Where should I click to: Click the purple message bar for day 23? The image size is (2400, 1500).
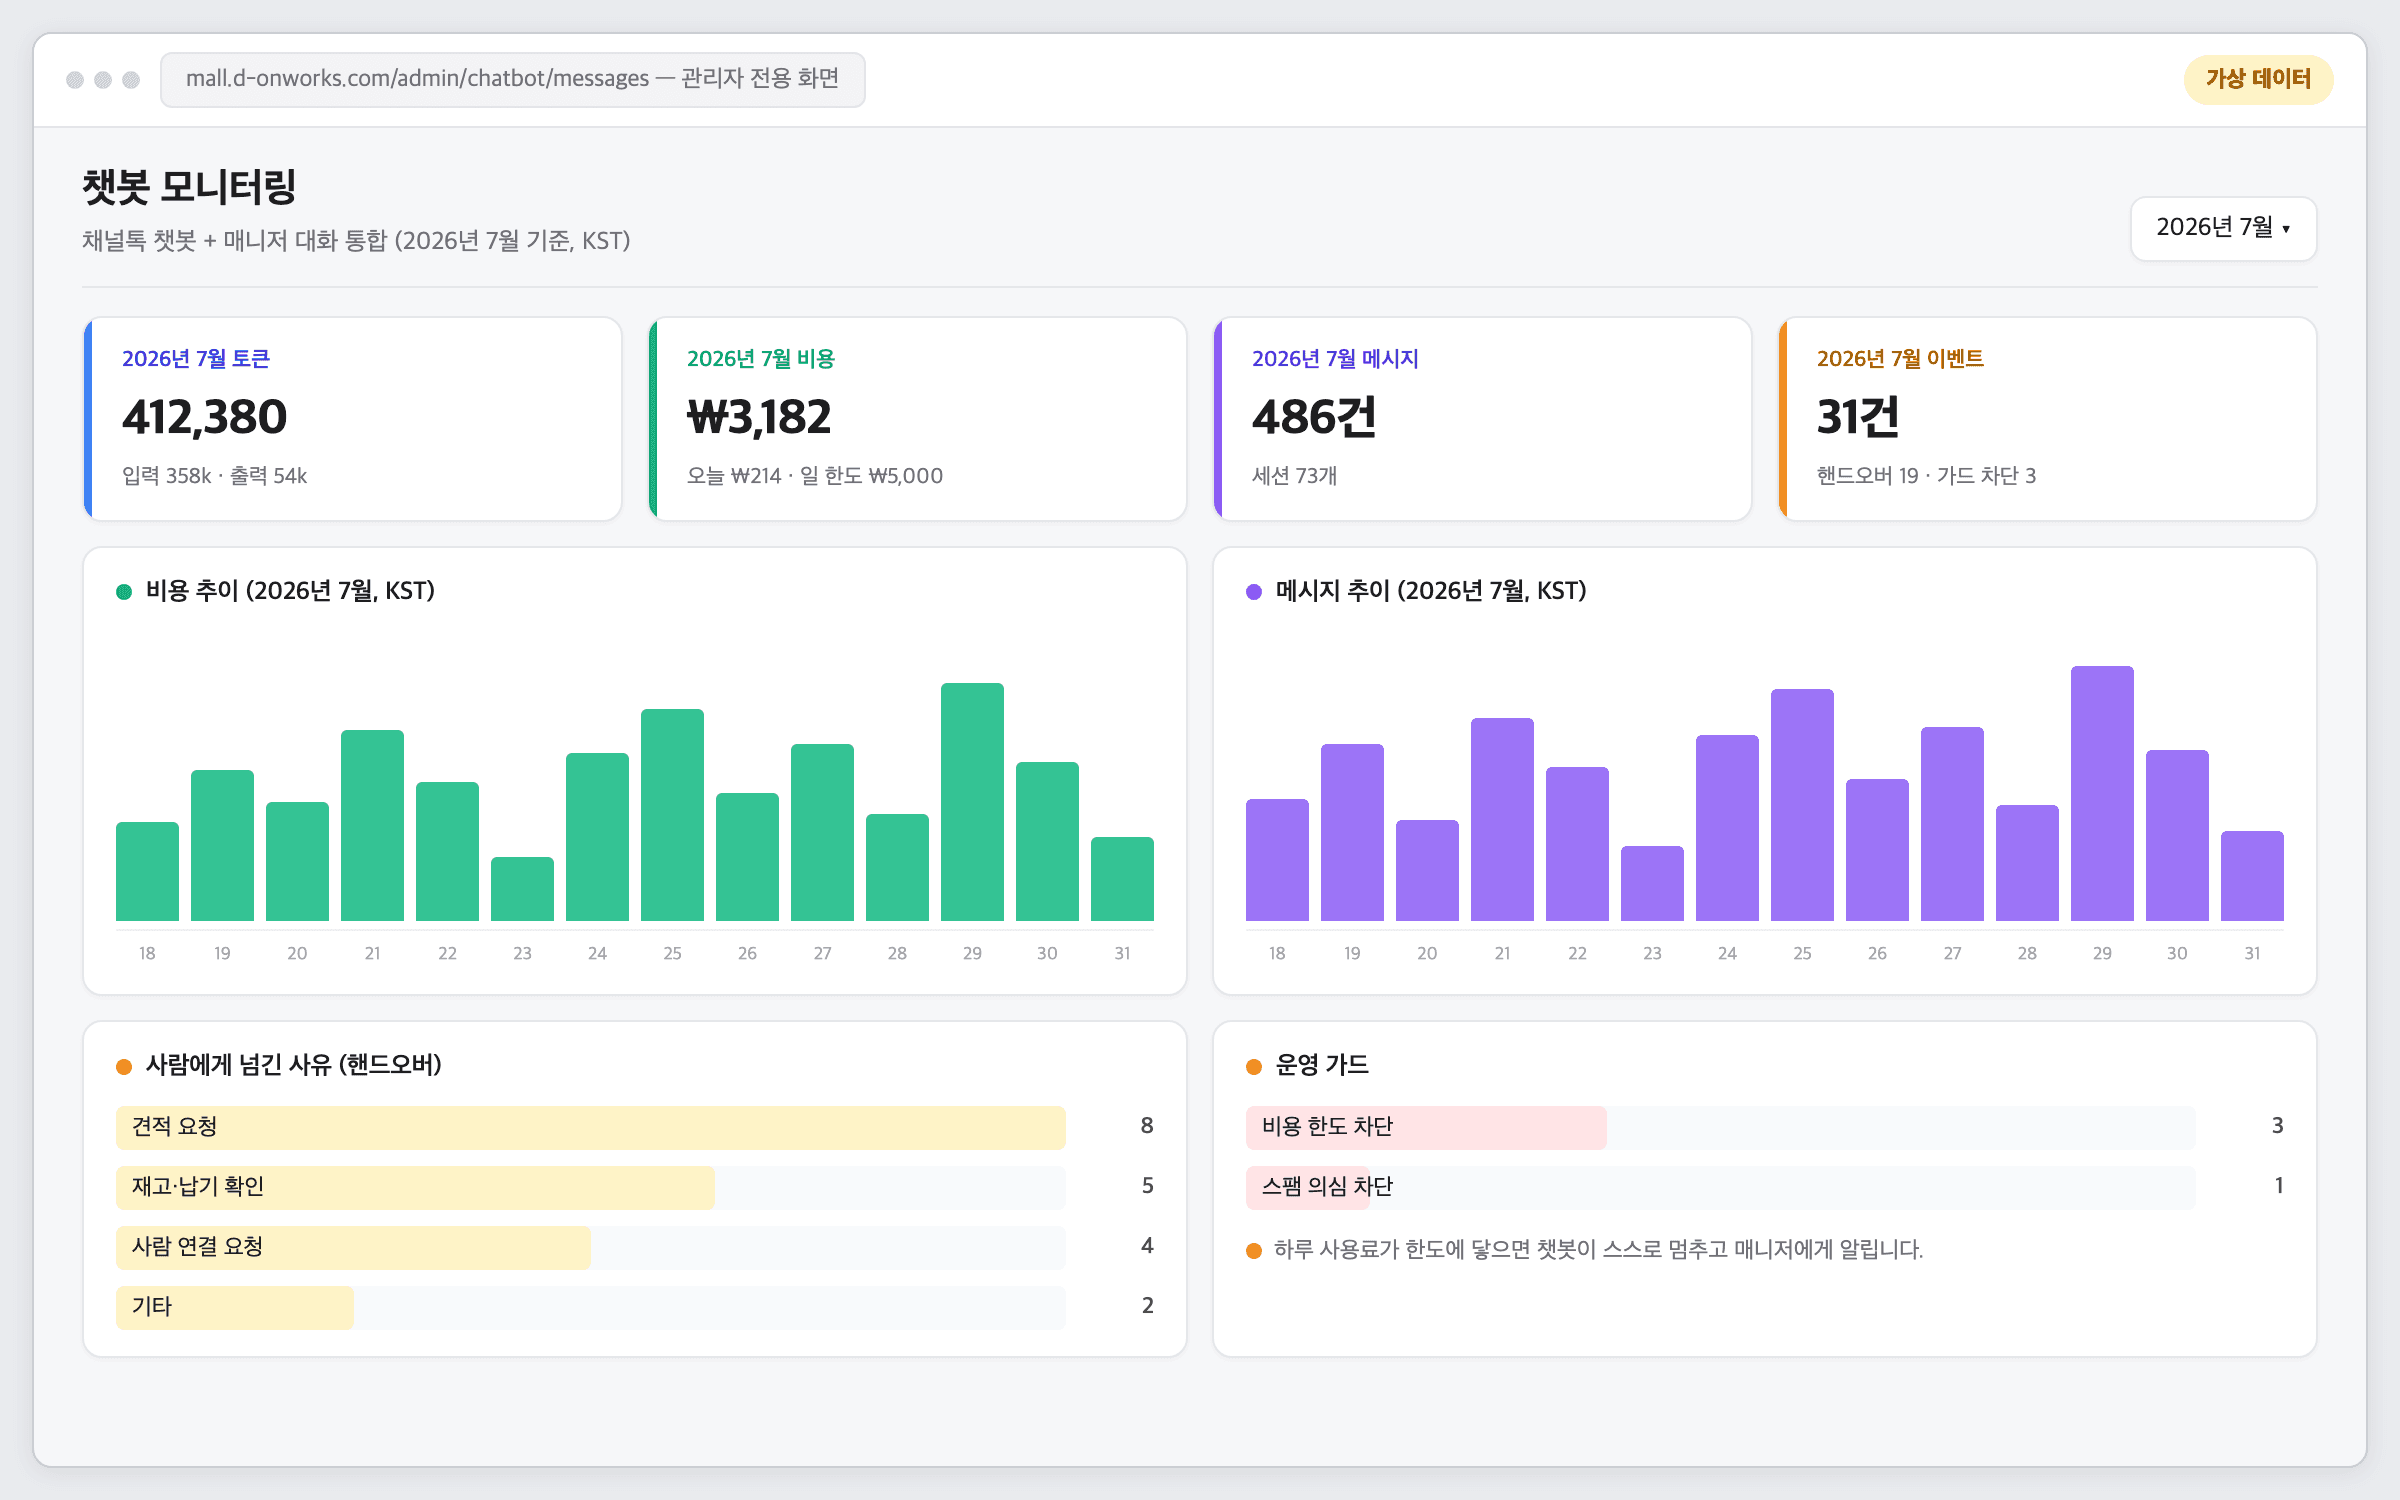pos(1652,883)
